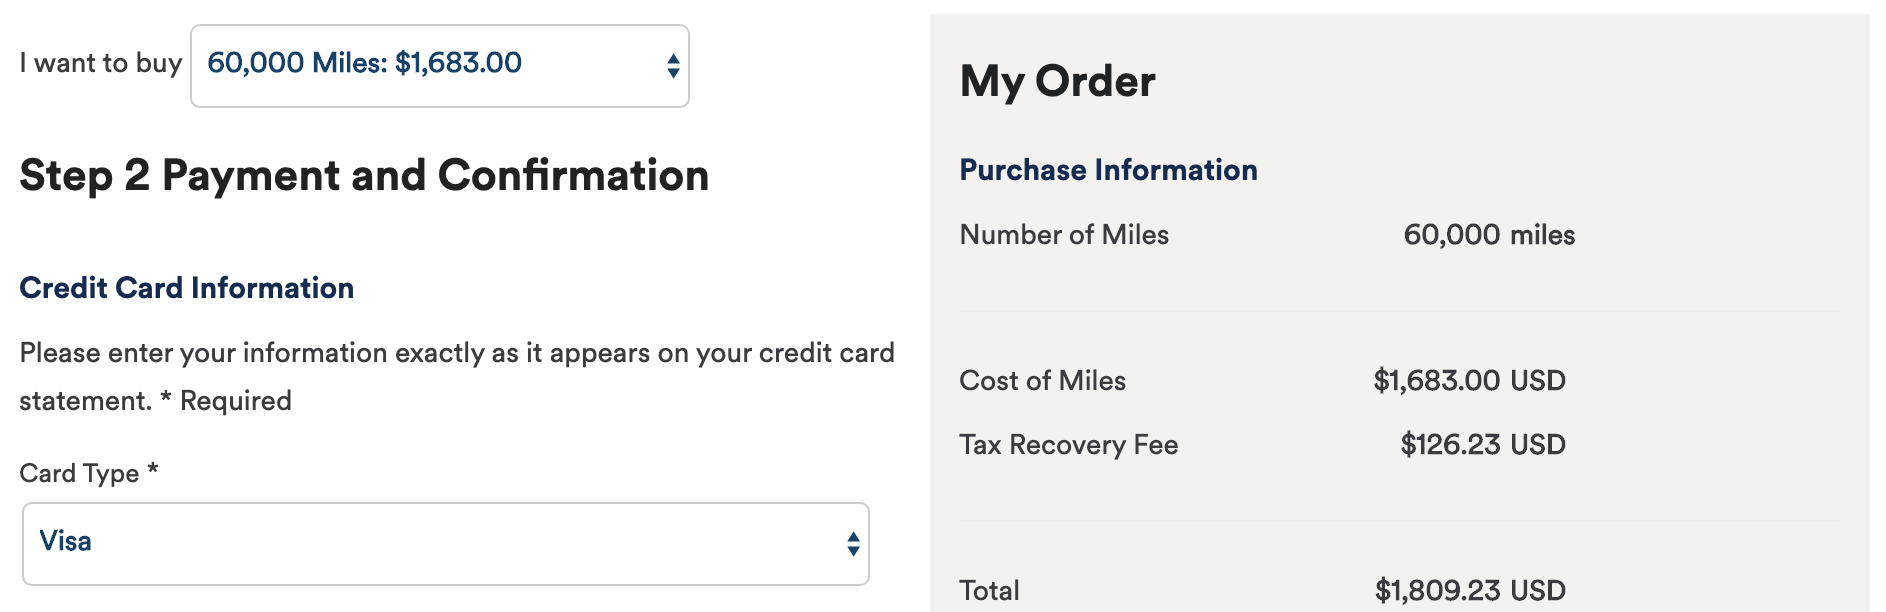Click the 'Tax Recovery Fee' label
This screenshot has width=1886, height=612.
pos(1067,444)
